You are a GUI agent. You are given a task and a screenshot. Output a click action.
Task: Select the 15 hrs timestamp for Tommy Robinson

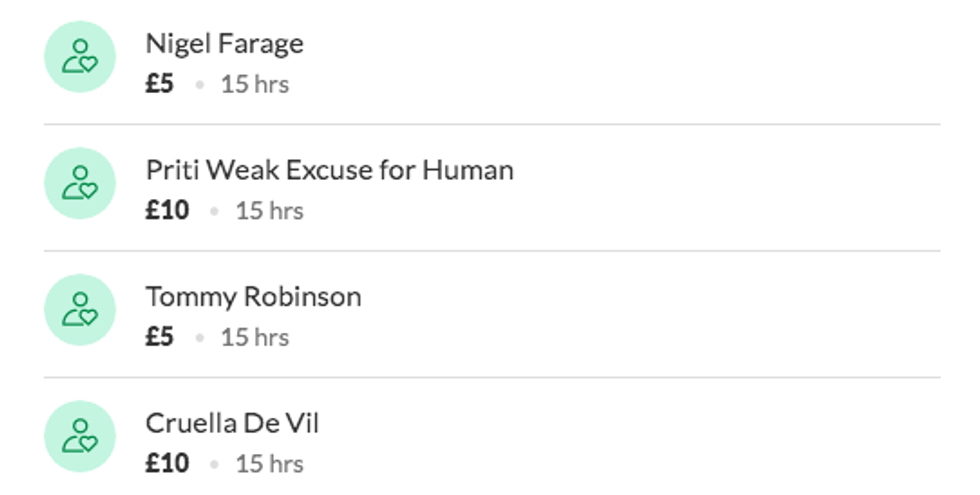[x=255, y=337]
